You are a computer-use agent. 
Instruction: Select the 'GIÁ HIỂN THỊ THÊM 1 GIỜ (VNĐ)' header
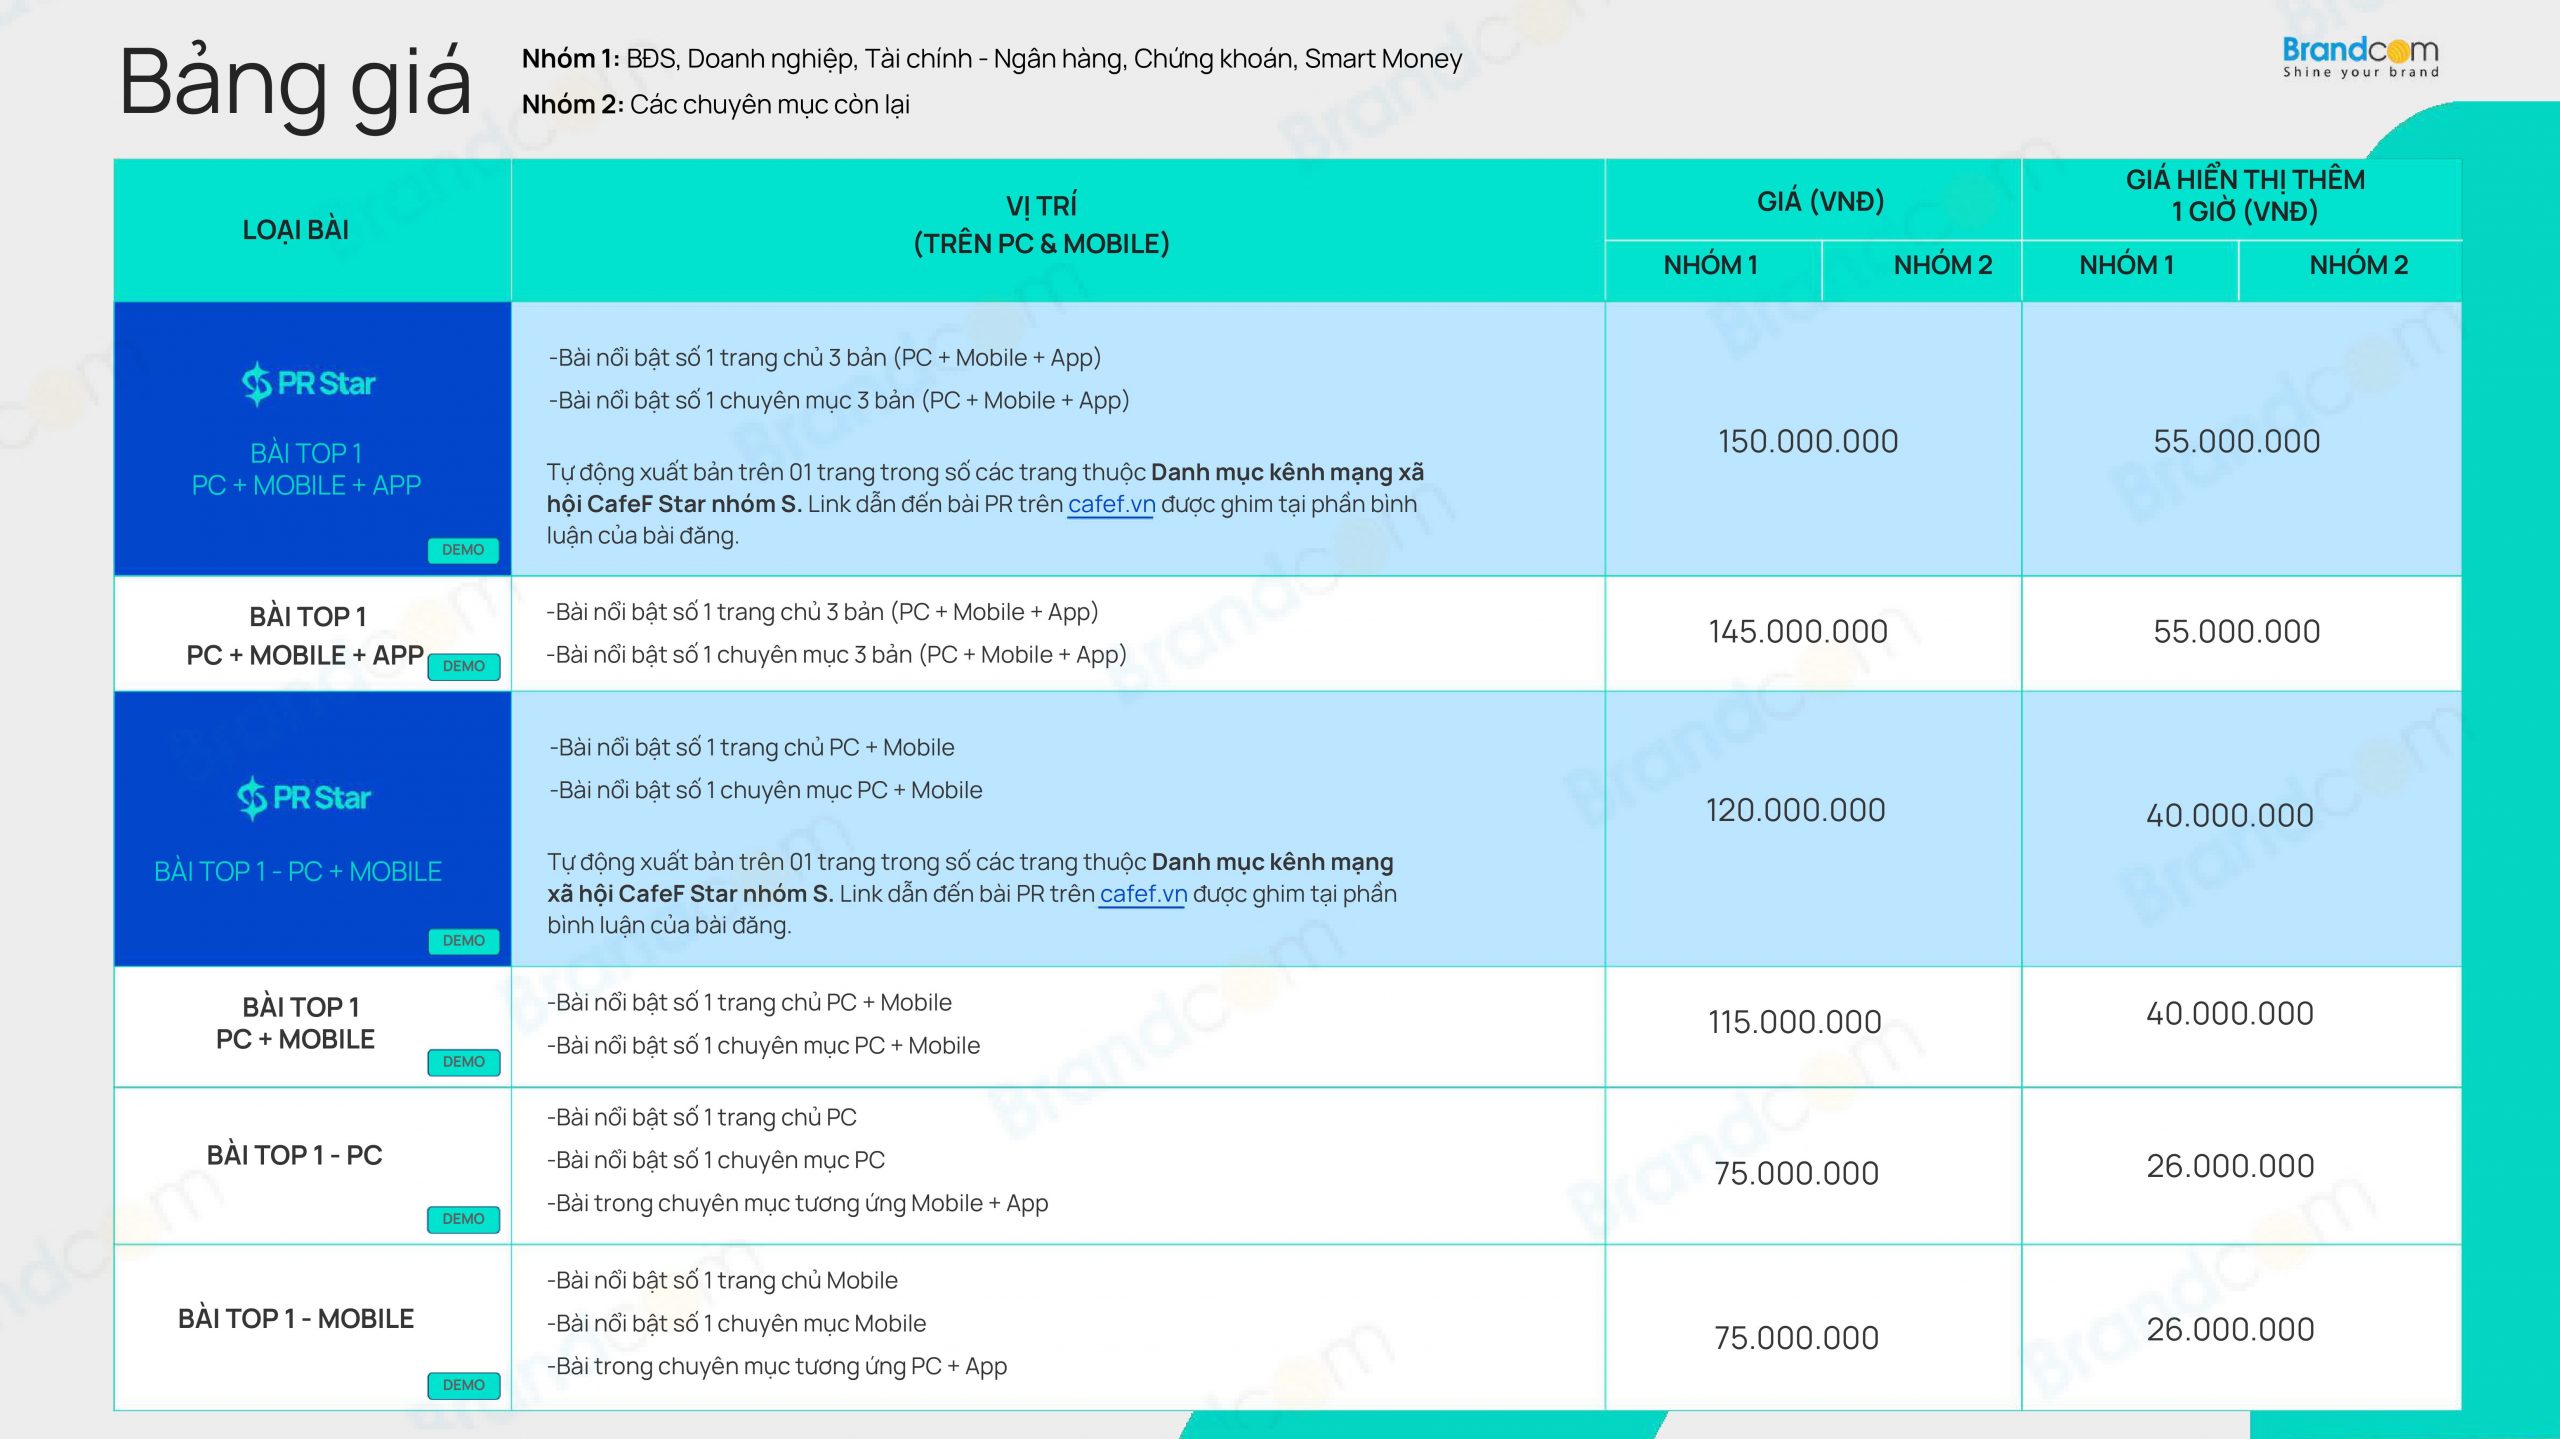point(2245,196)
